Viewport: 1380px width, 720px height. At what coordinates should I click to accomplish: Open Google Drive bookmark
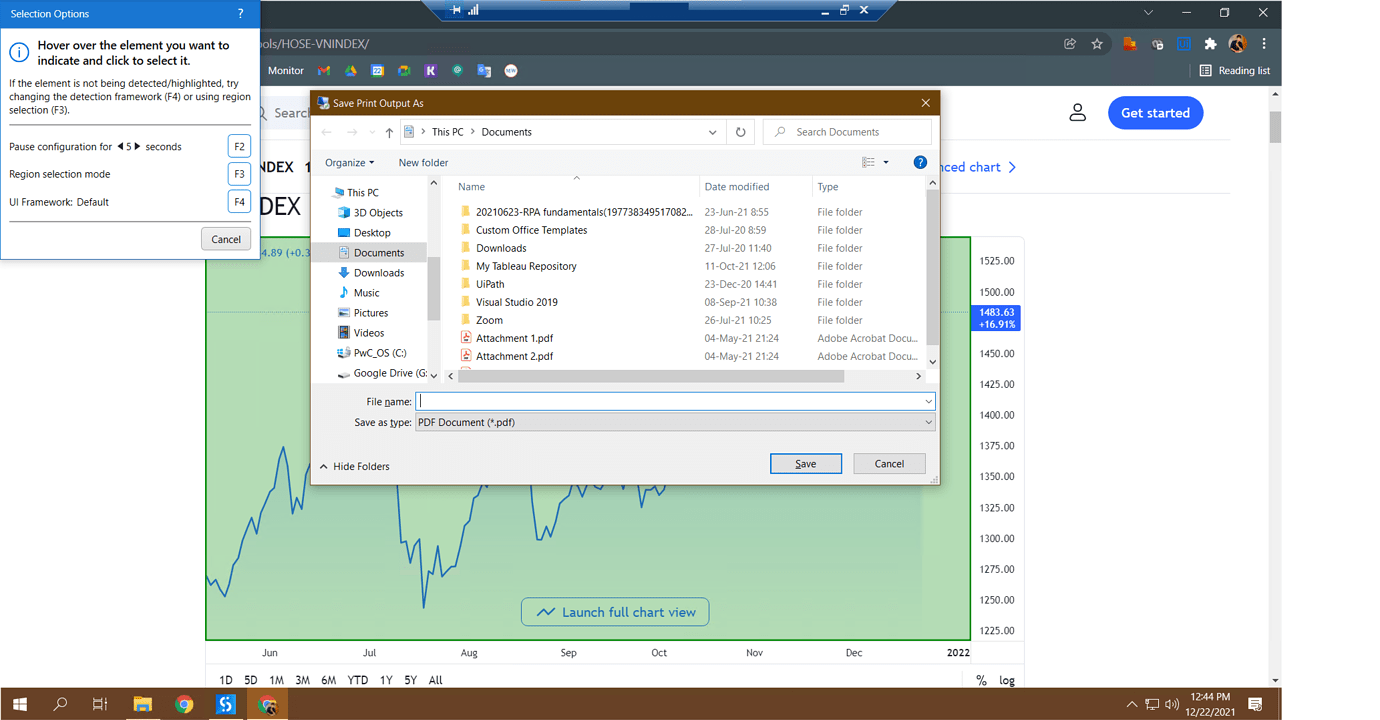[350, 70]
